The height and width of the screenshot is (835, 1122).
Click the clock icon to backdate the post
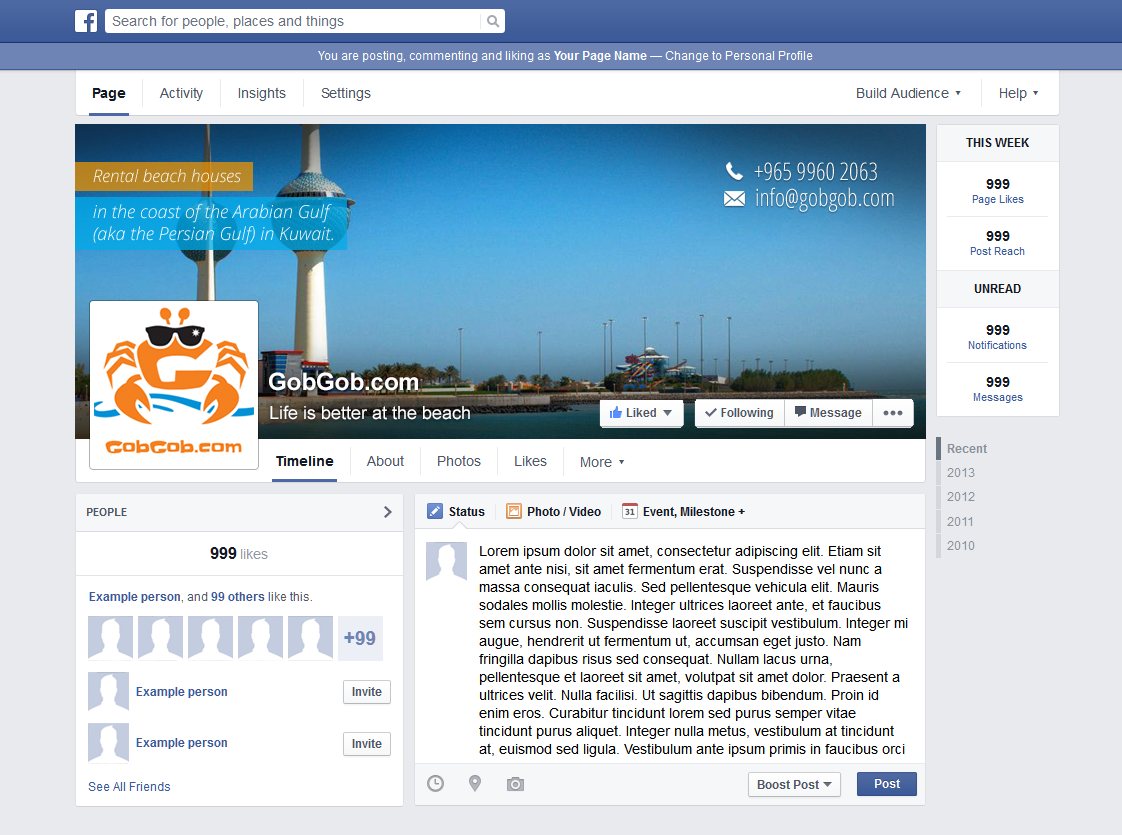point(435,784)
